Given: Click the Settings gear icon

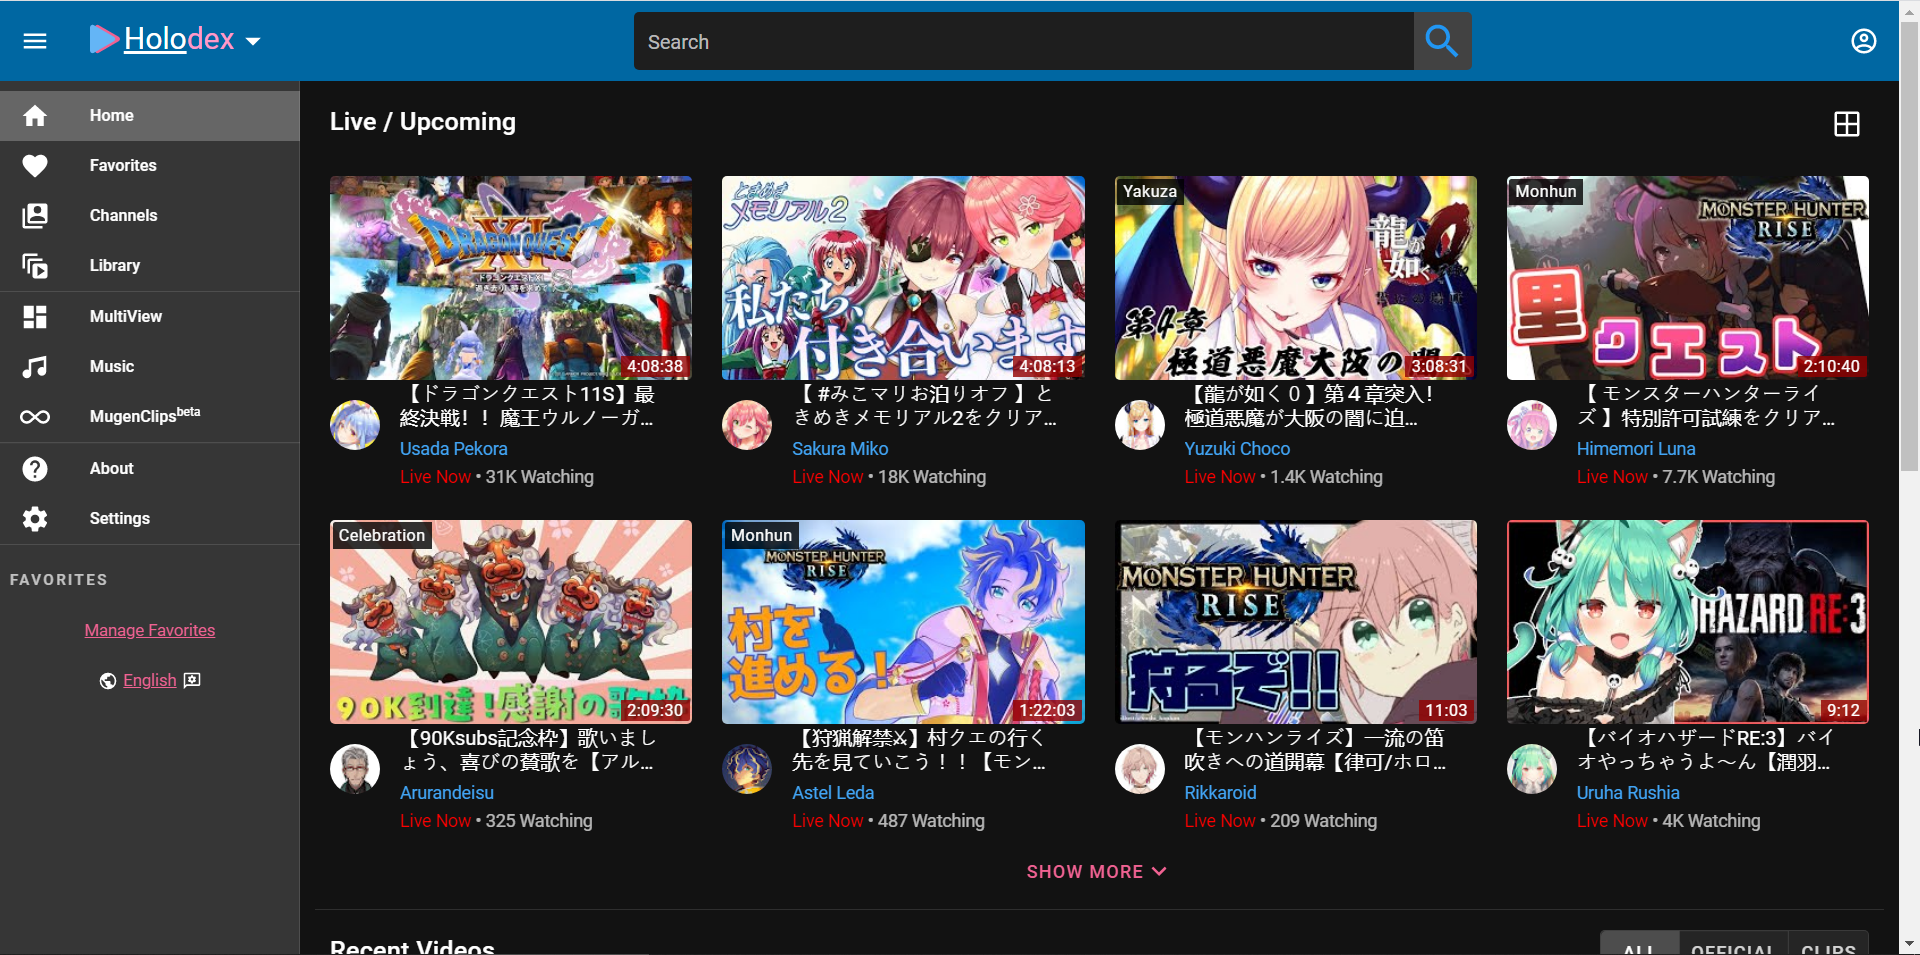Looking at the screenshot, I should coord(35,519).
